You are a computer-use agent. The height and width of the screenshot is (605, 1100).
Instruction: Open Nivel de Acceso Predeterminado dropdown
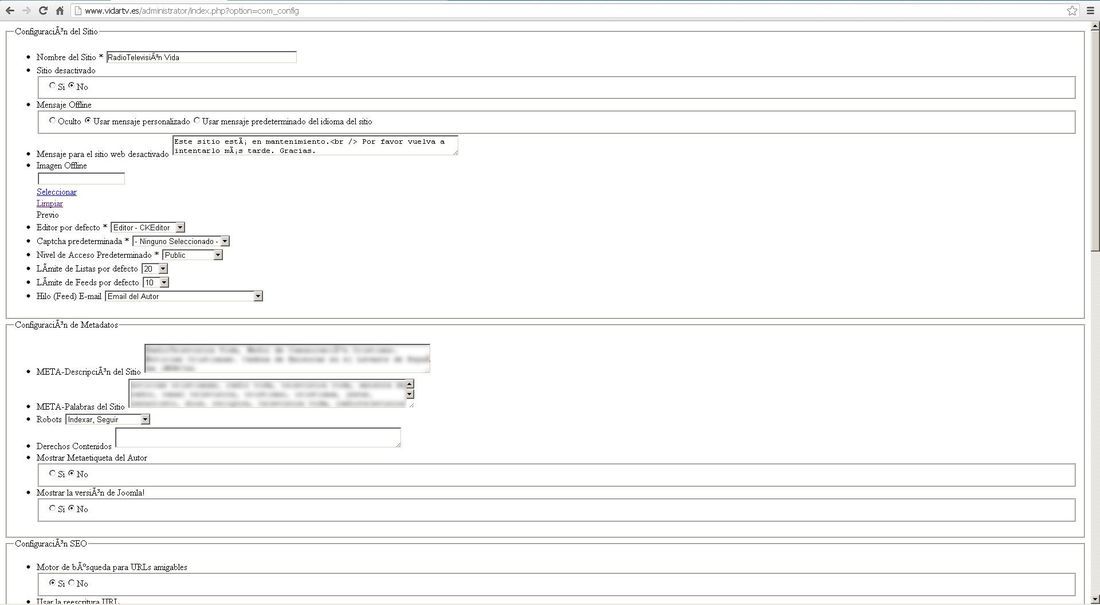pos(193,255)
